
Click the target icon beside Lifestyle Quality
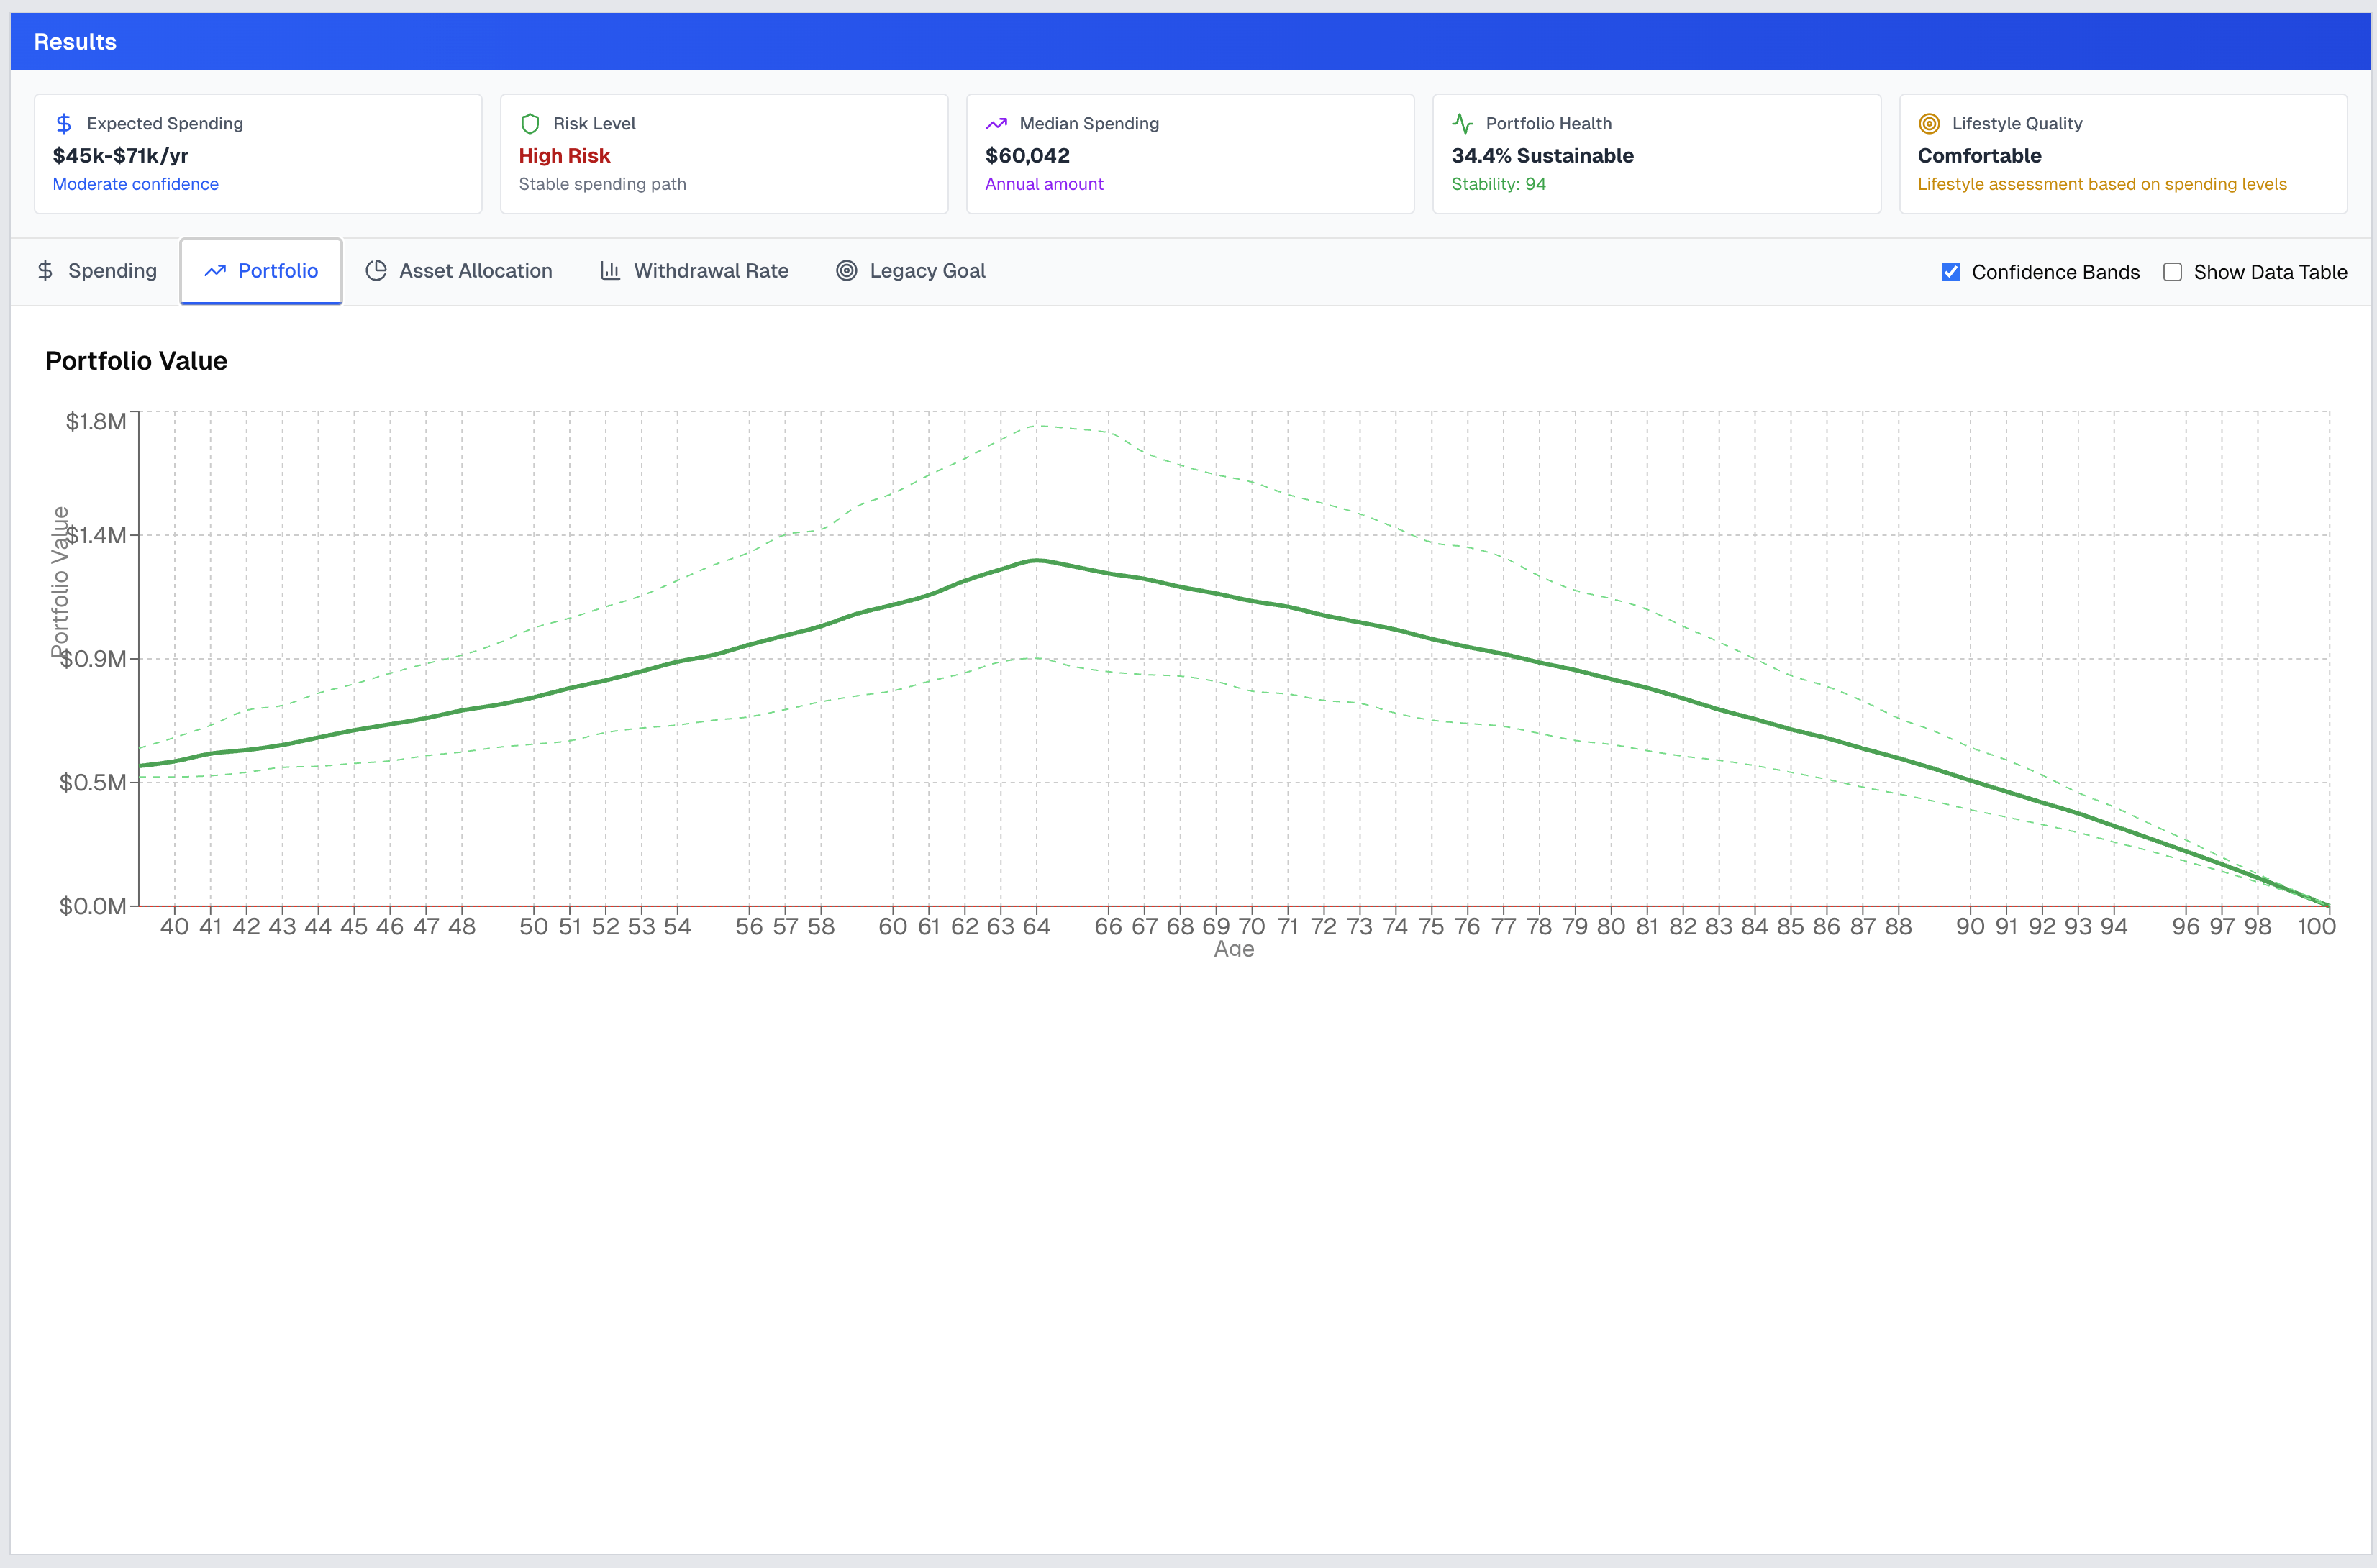tap(1929, 124)
